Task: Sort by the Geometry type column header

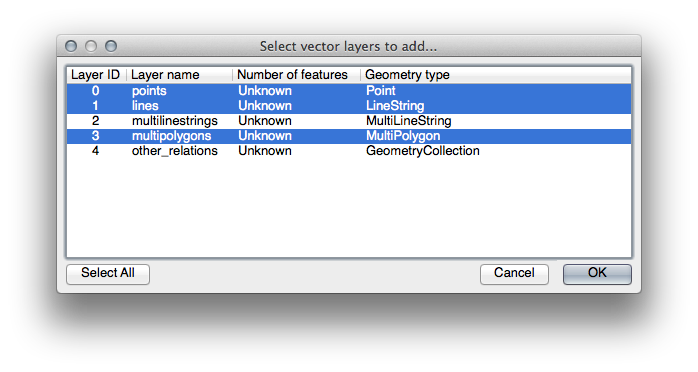Action: [407, 75]
